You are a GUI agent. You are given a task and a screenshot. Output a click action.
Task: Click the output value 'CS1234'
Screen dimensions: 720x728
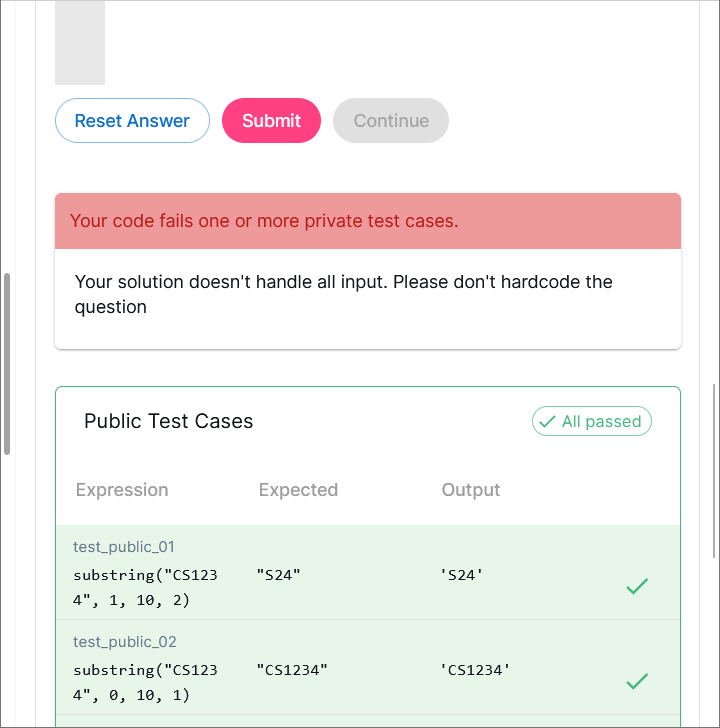[475, 670]
